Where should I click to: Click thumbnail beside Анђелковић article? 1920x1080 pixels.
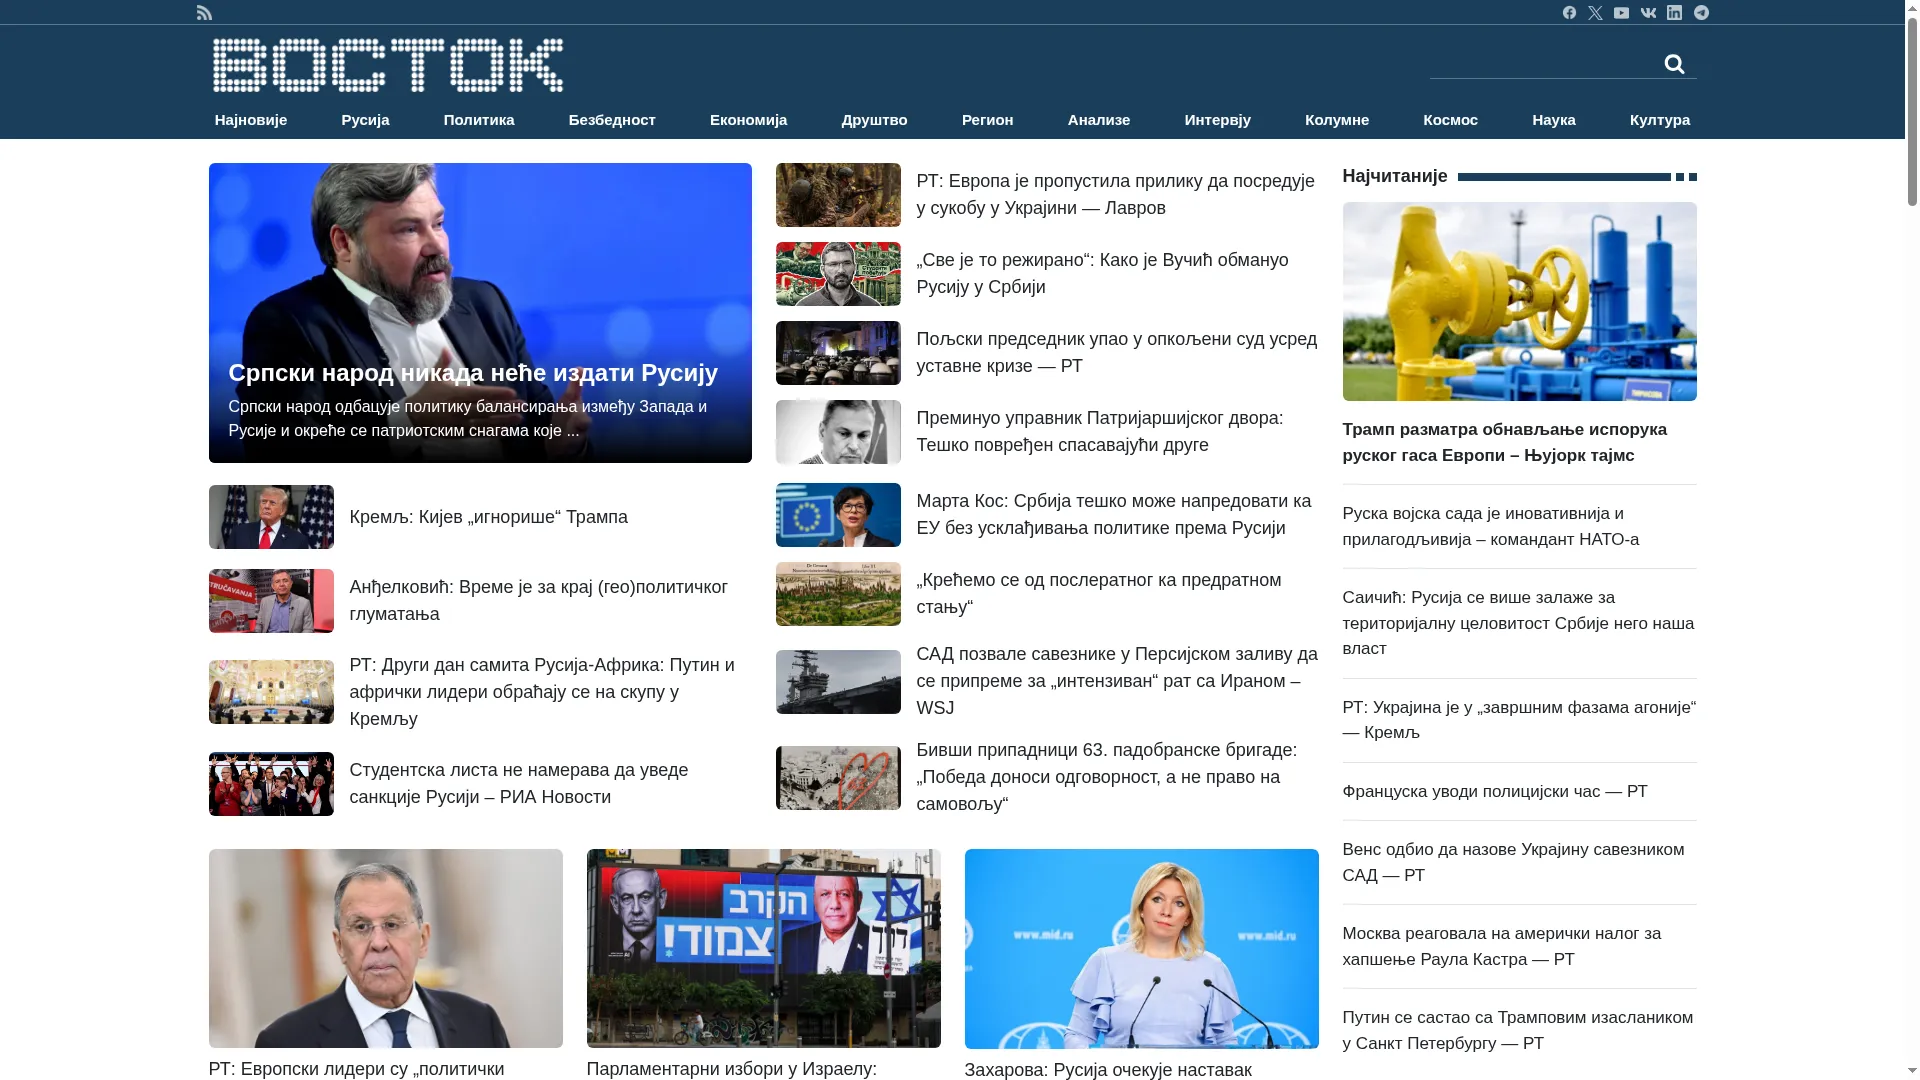pos(271,601)
